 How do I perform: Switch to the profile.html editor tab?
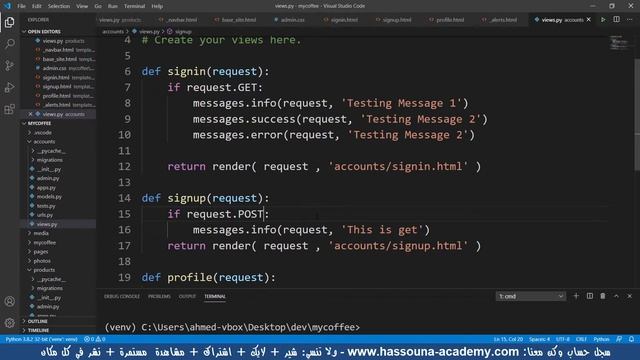click(450, 20)
